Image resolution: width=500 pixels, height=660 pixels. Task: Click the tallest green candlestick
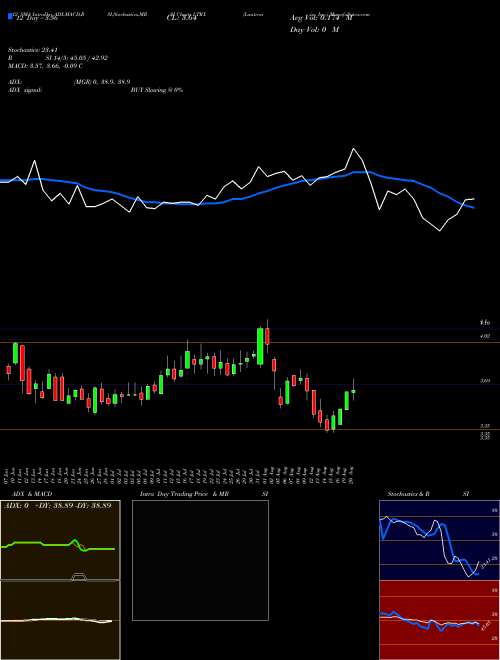tap(261, 346)
